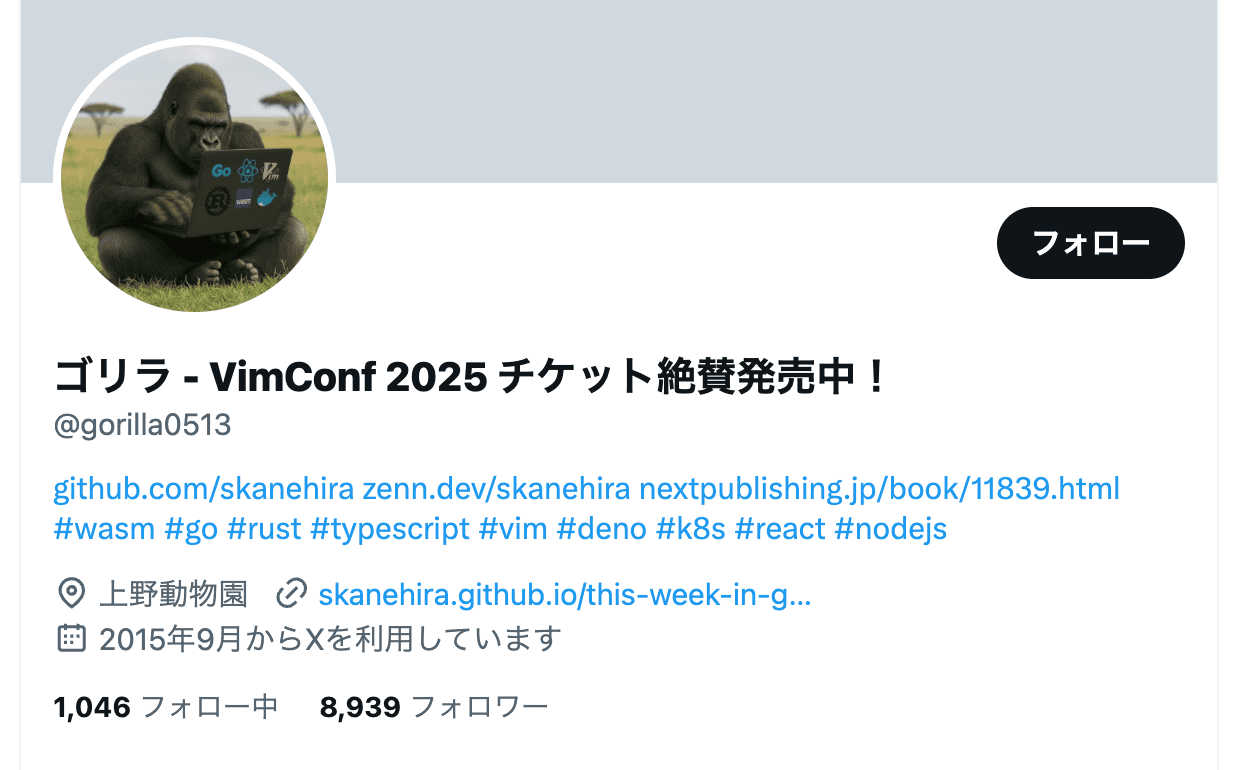The image size is (1242, 770).
Task: Select the #deno hashtag
Action: pyautogui.click(x=601, y=529)
